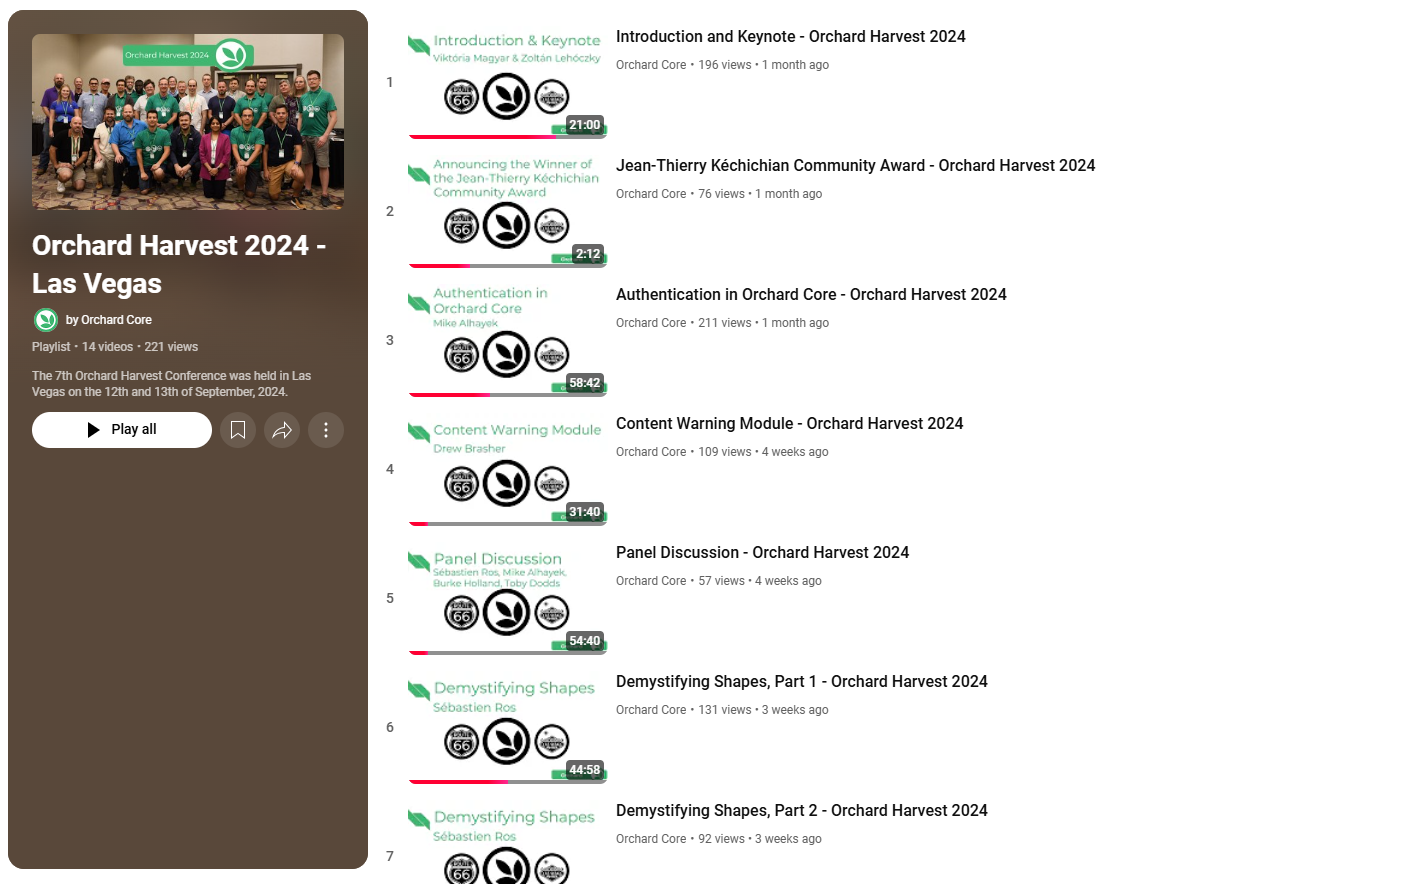1408x884 pixels.
Task: Open 'Panel Discussion - Orchard Harvest 2024' title
Action: click(x=763, y=553)
